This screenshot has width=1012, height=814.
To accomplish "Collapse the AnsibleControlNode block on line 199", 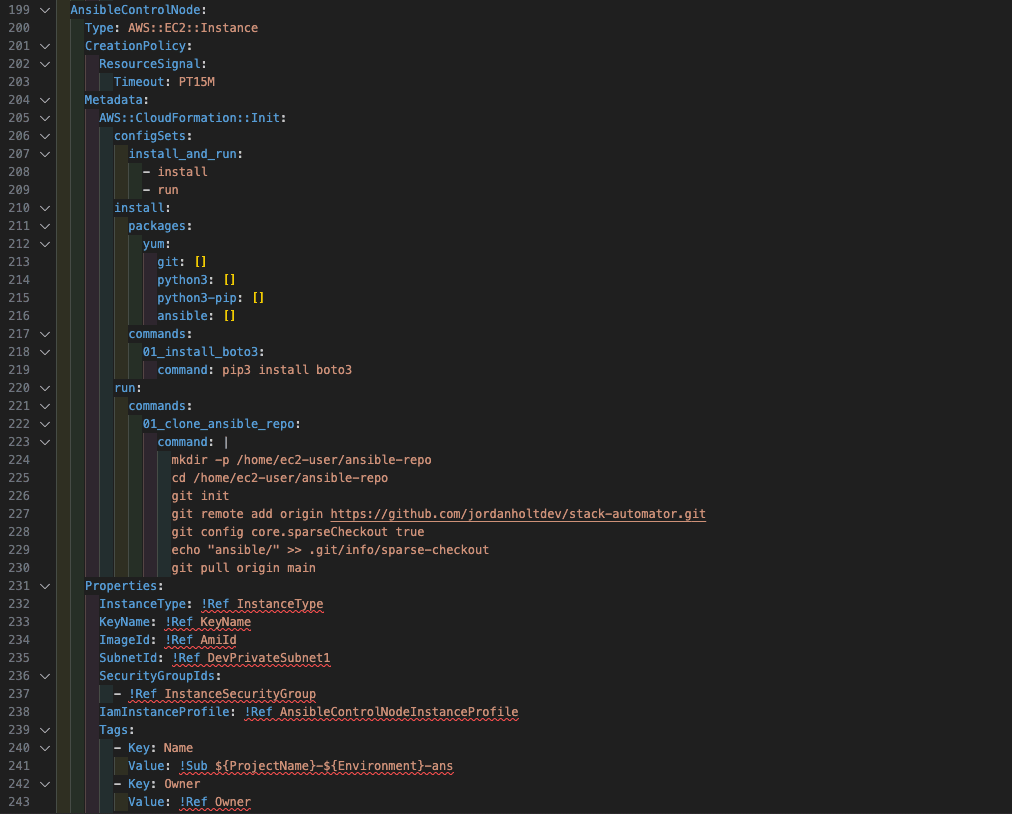I will pos(45,10).
